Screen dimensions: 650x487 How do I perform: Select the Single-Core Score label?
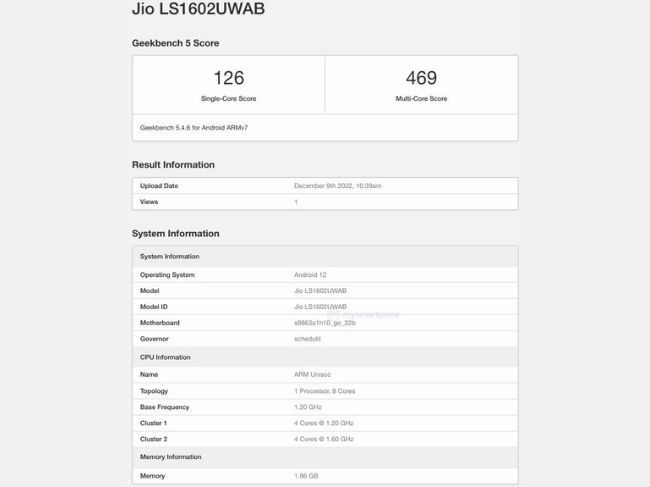coord(229,99)
